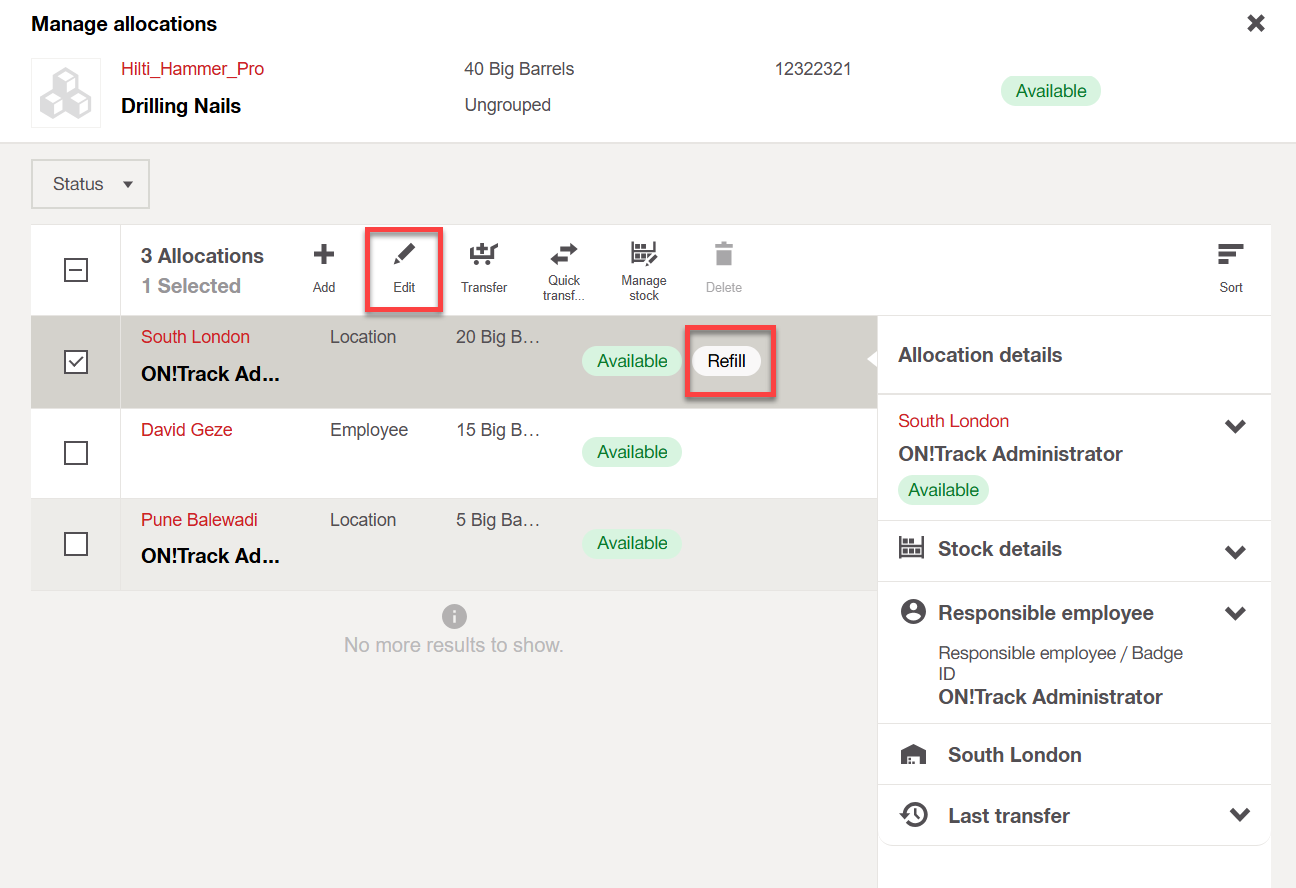Open the Status filter dropdown
This screenshot has width=1296, height=888.
click(x=91, y=184)
